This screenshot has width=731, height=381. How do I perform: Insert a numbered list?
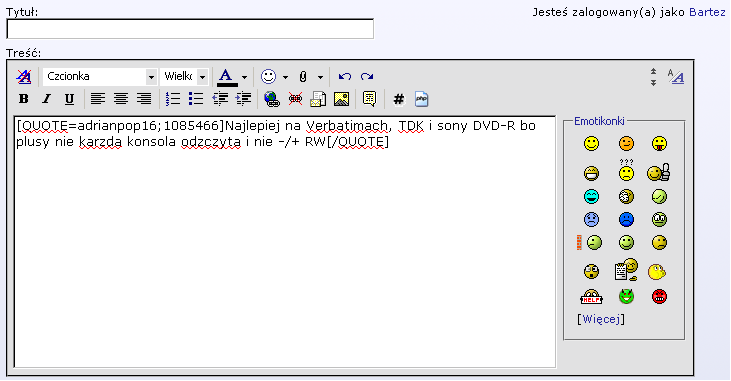tap(173, 99)
